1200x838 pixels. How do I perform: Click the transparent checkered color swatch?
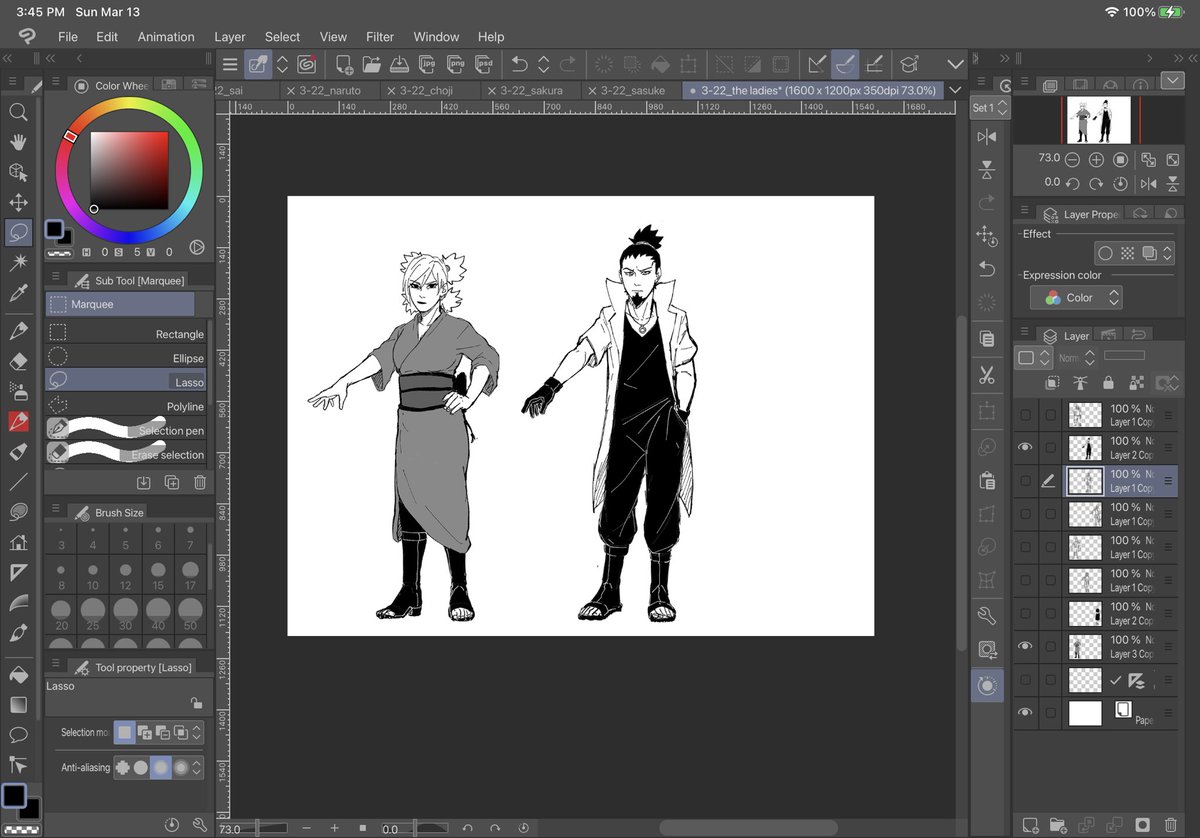20,829
